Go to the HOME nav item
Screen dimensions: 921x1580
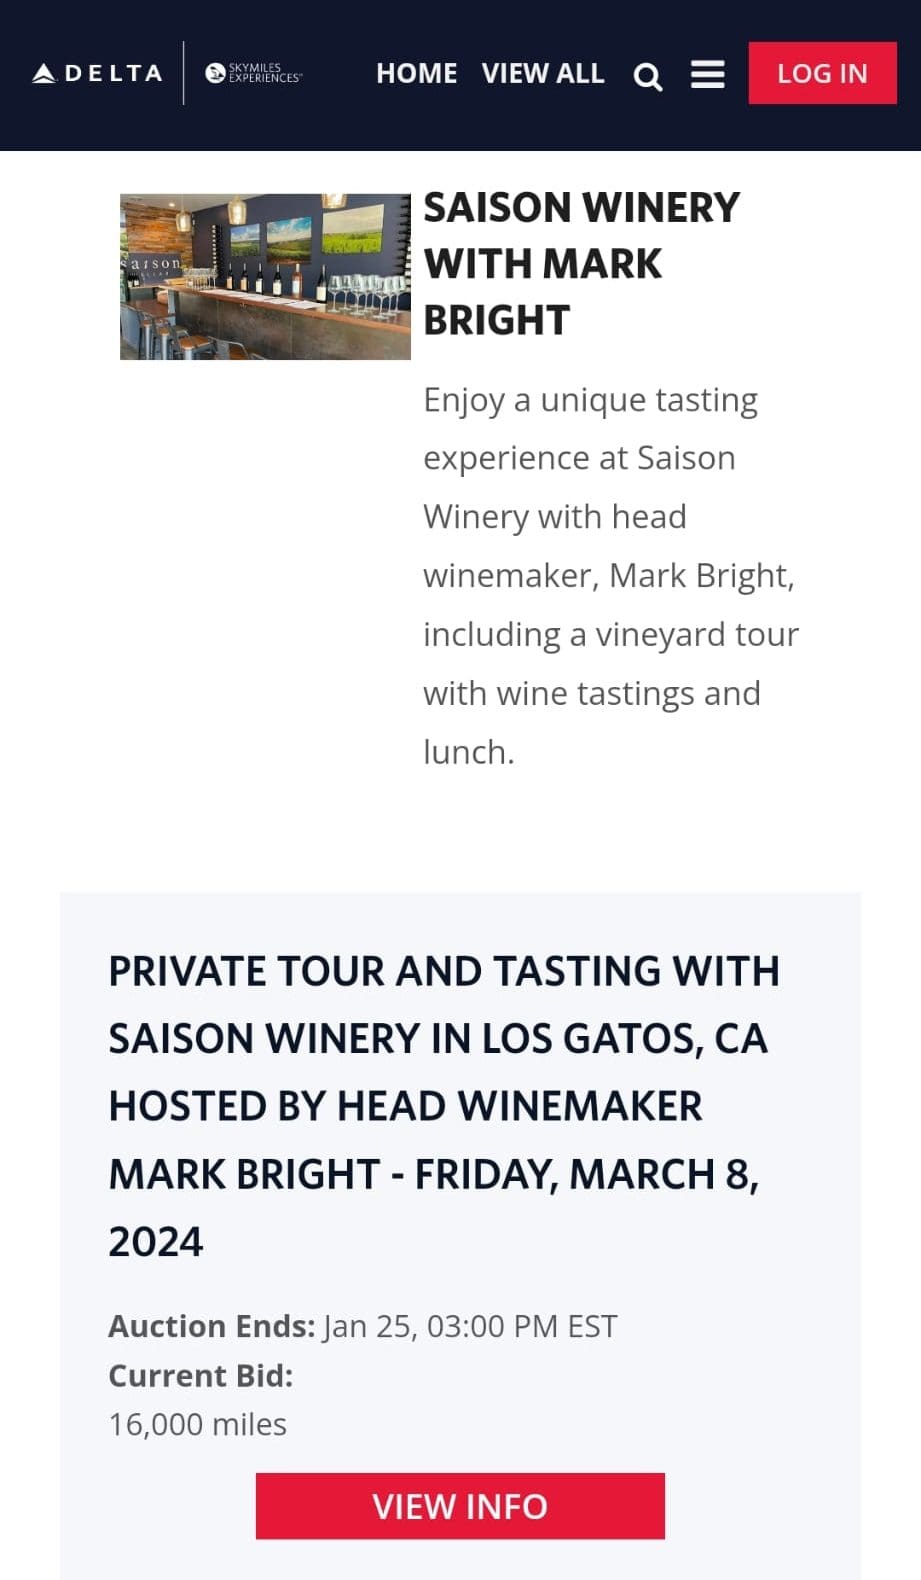coord(416,73)
